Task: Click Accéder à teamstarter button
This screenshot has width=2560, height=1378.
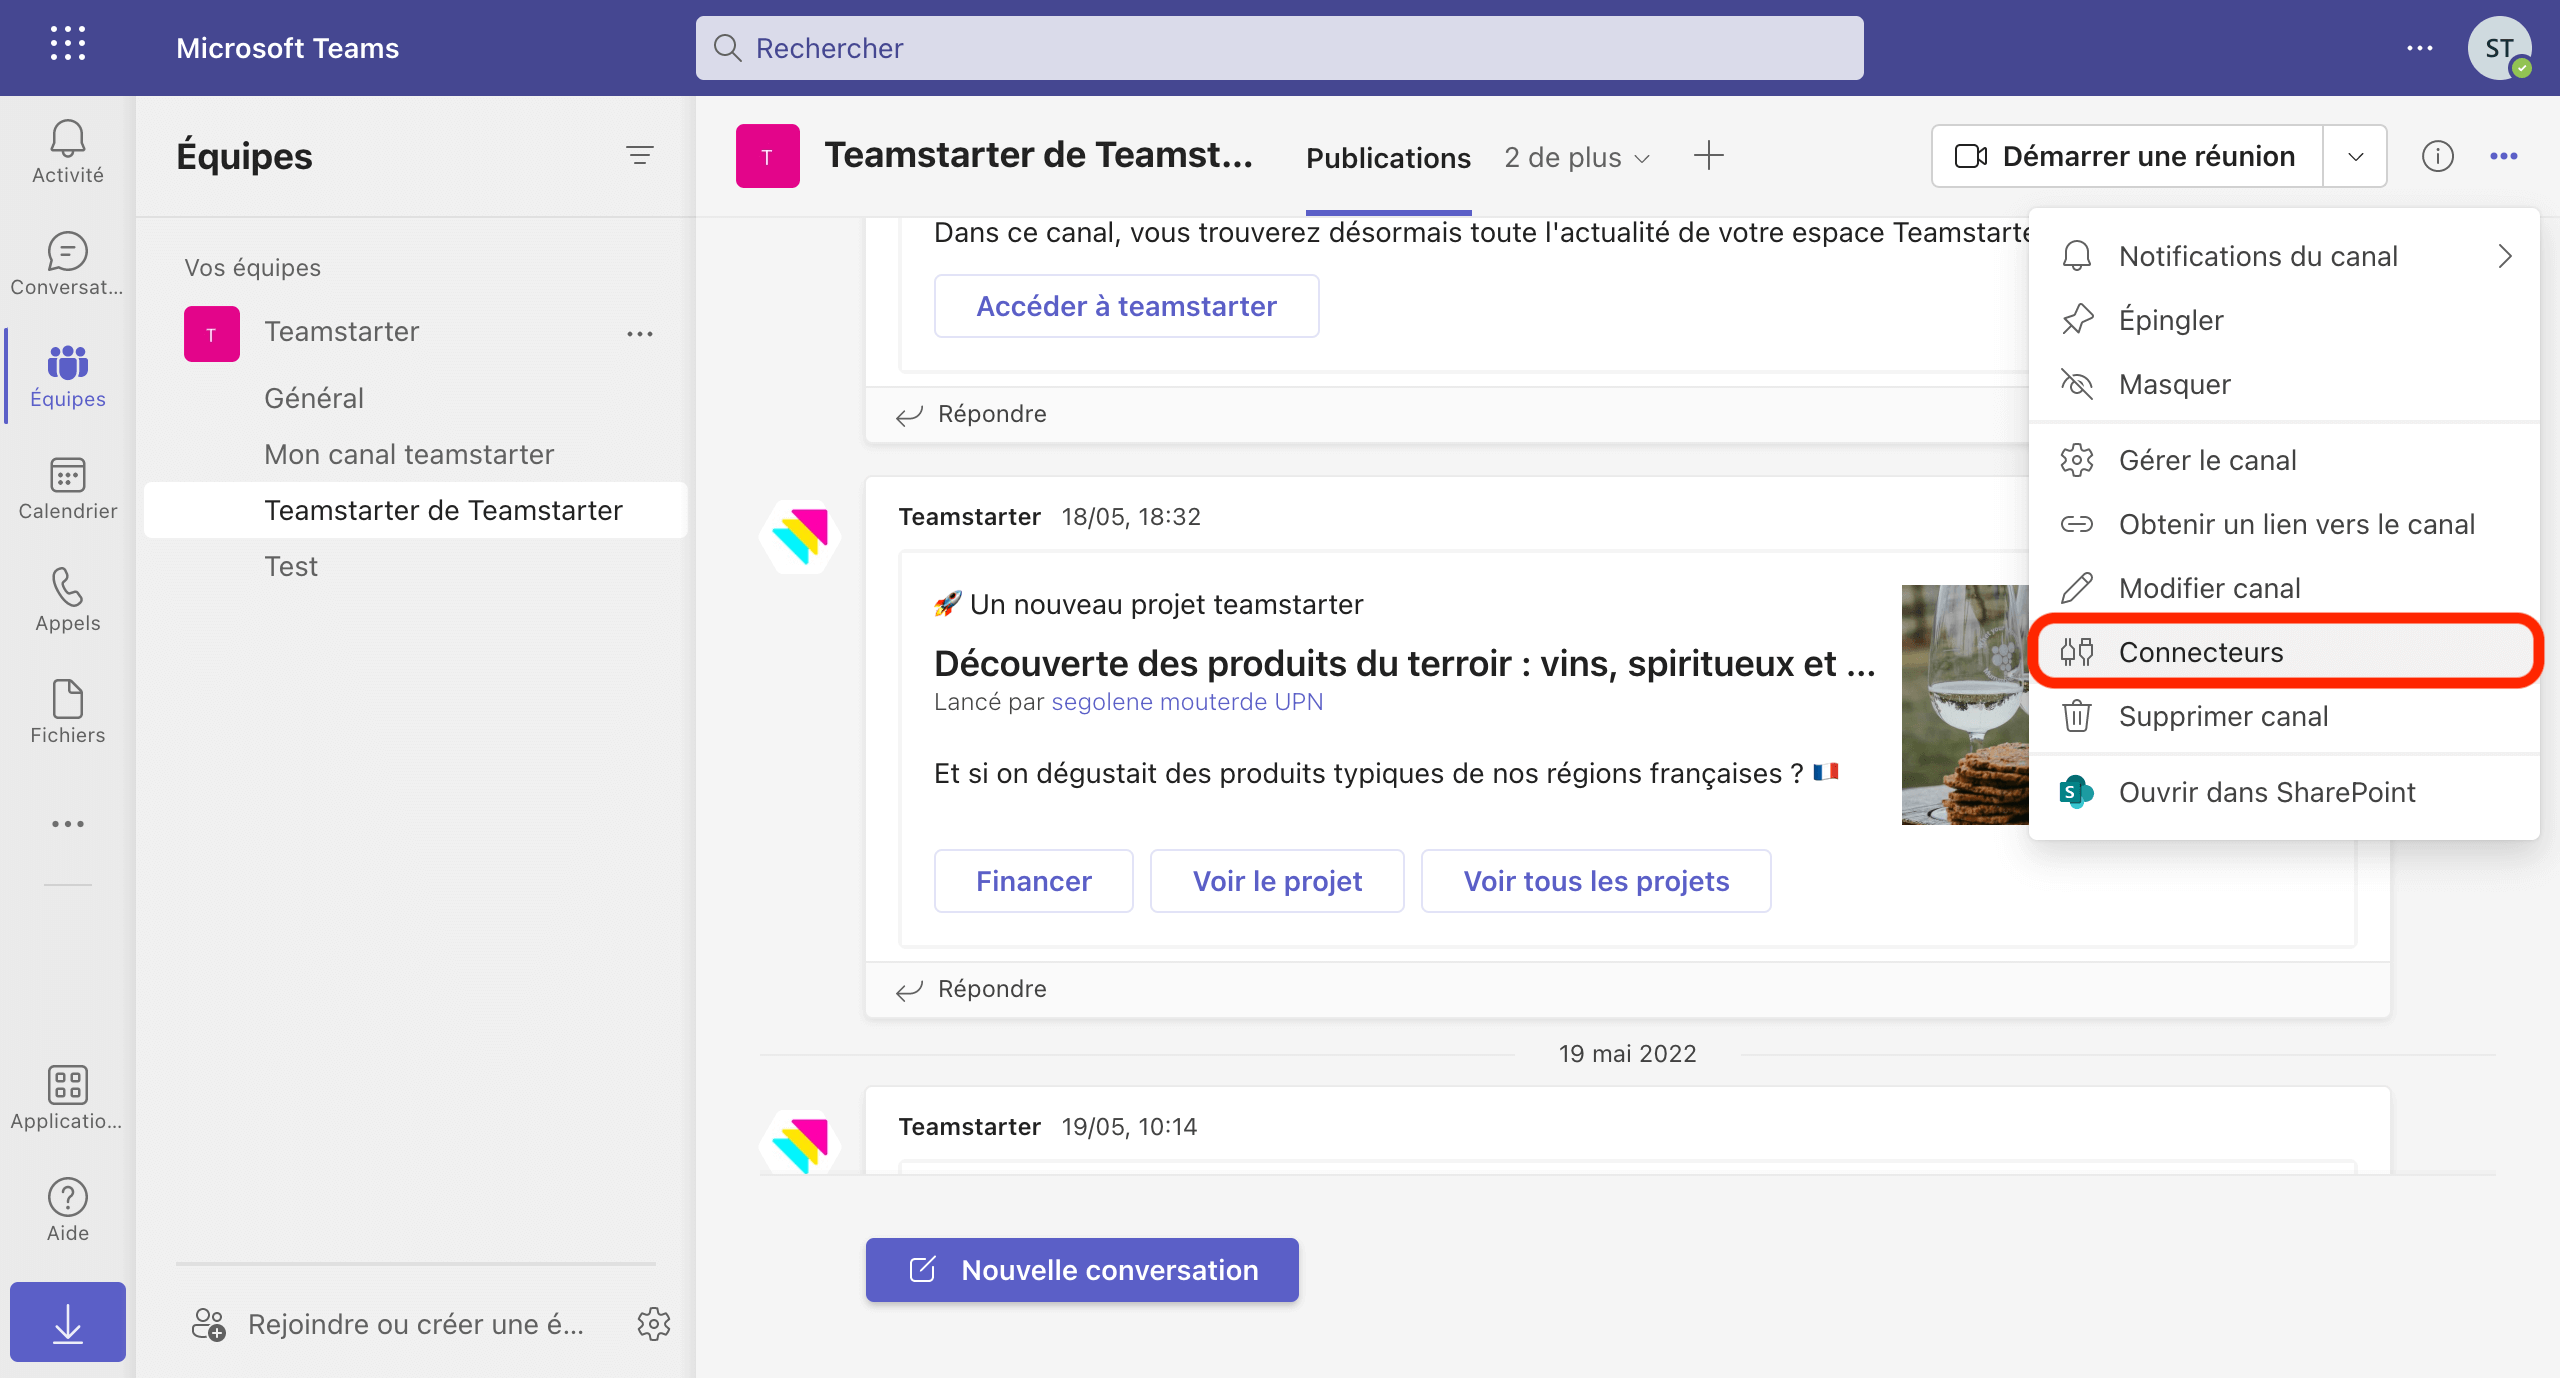Action: (1126, 306)
